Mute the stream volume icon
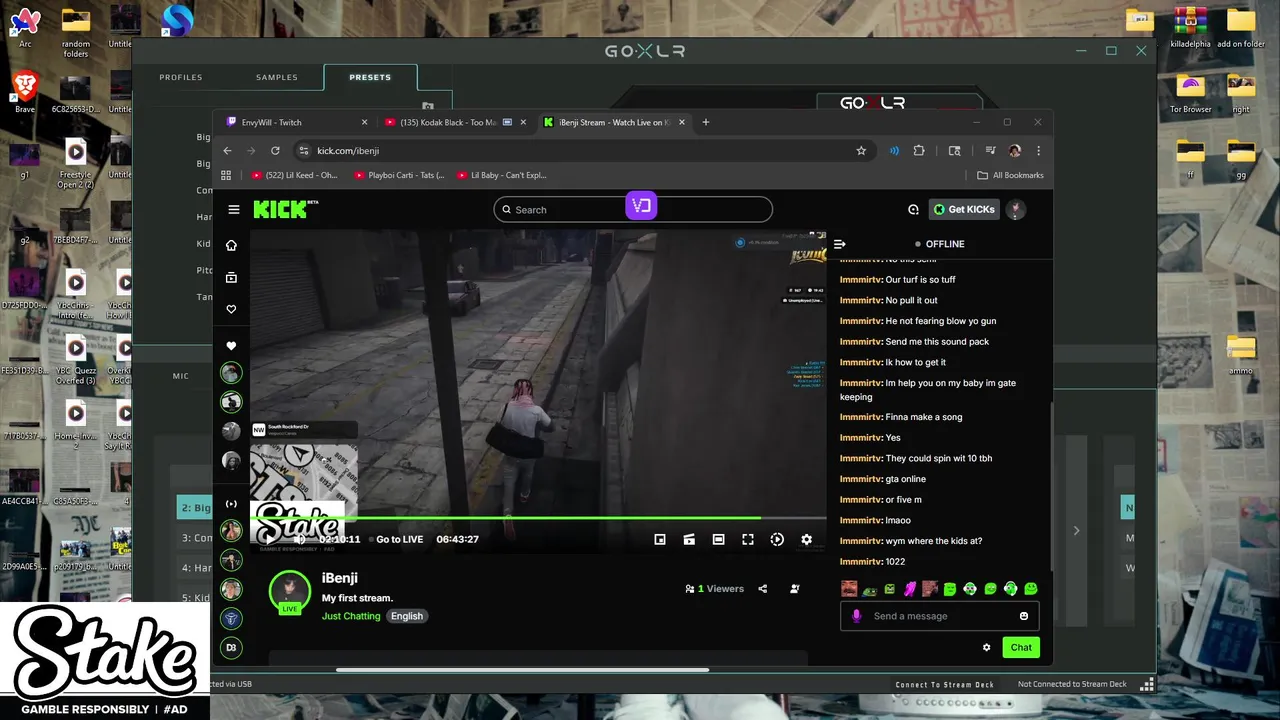Image resolution: width=1280 pixels, height=720 pixels. (x=299, y=539)
